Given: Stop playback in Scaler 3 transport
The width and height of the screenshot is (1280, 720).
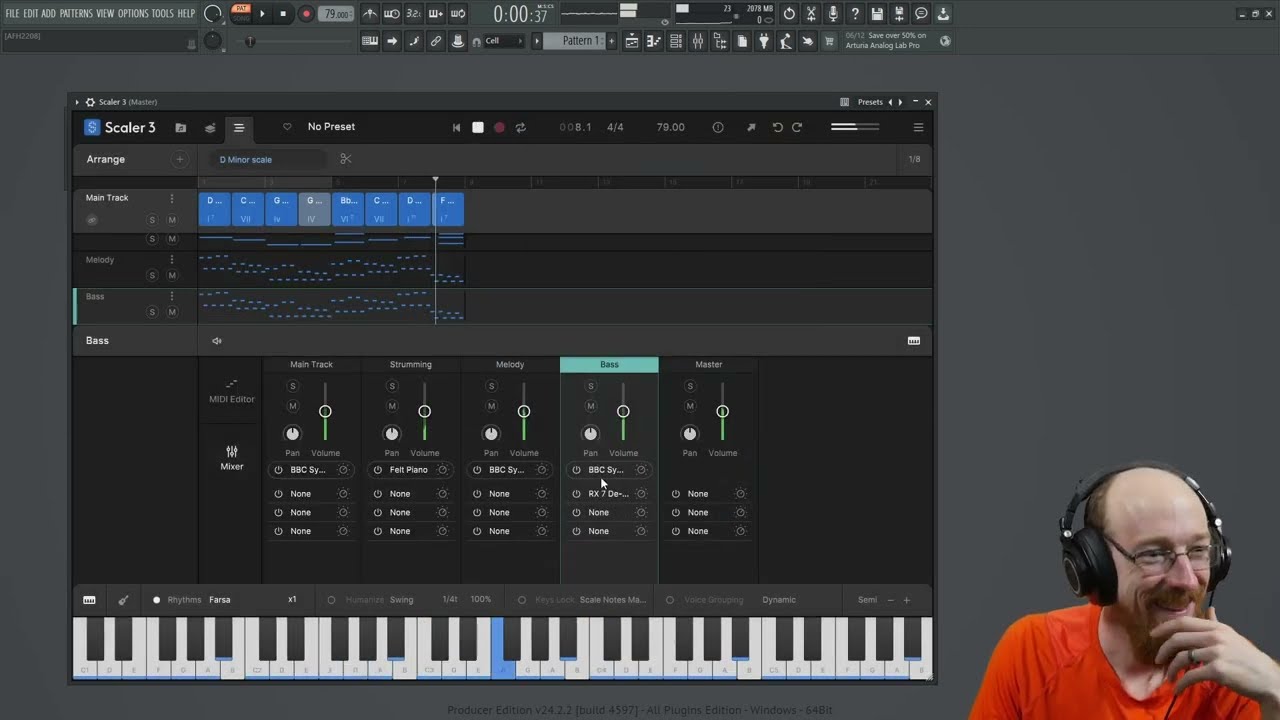Looking at the screenshot, I should pos(478,128).
